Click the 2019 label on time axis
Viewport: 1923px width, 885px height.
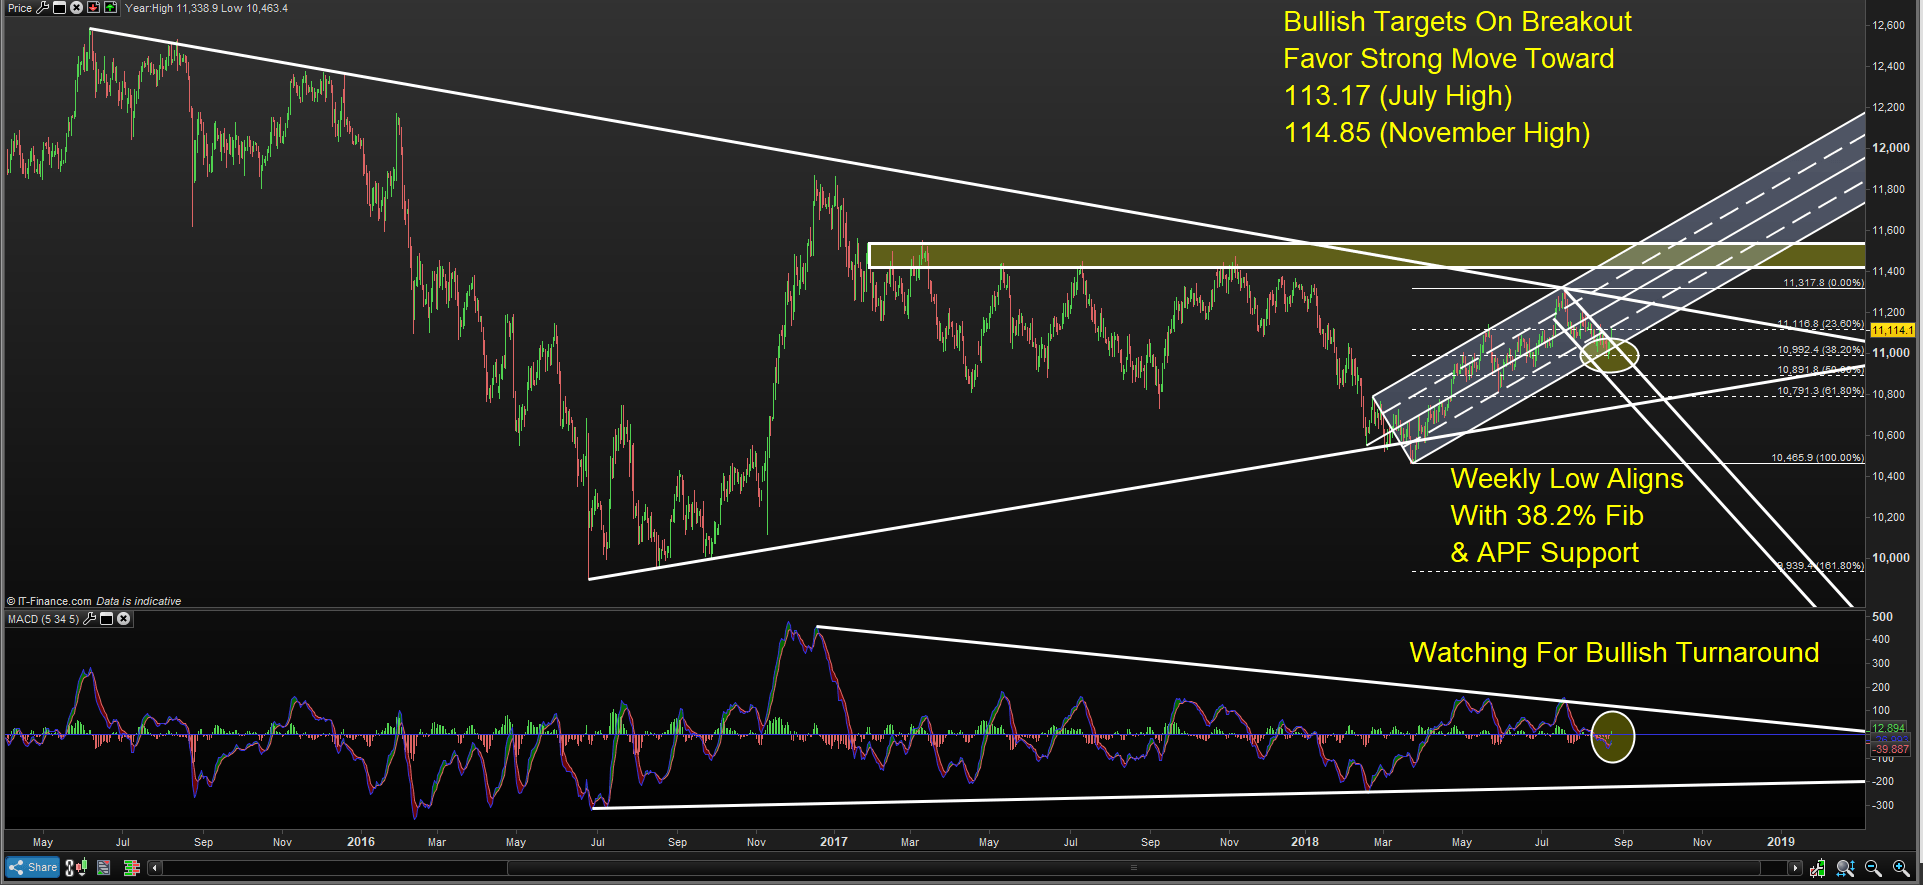pos(1780,842)
